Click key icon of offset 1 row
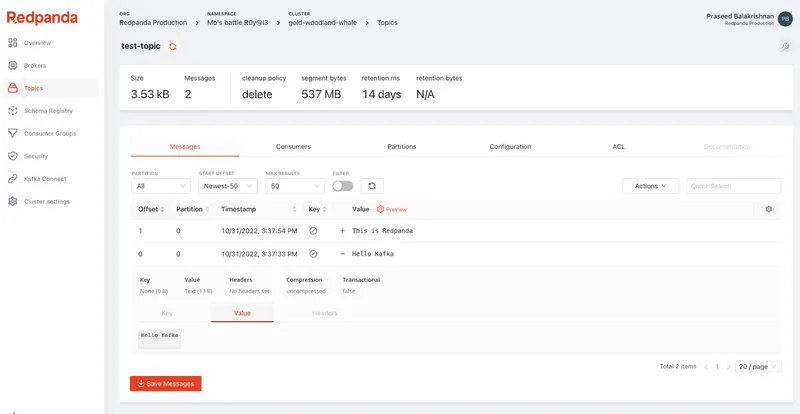This screenshot has width=800, height=414. [x=313, y=231]
